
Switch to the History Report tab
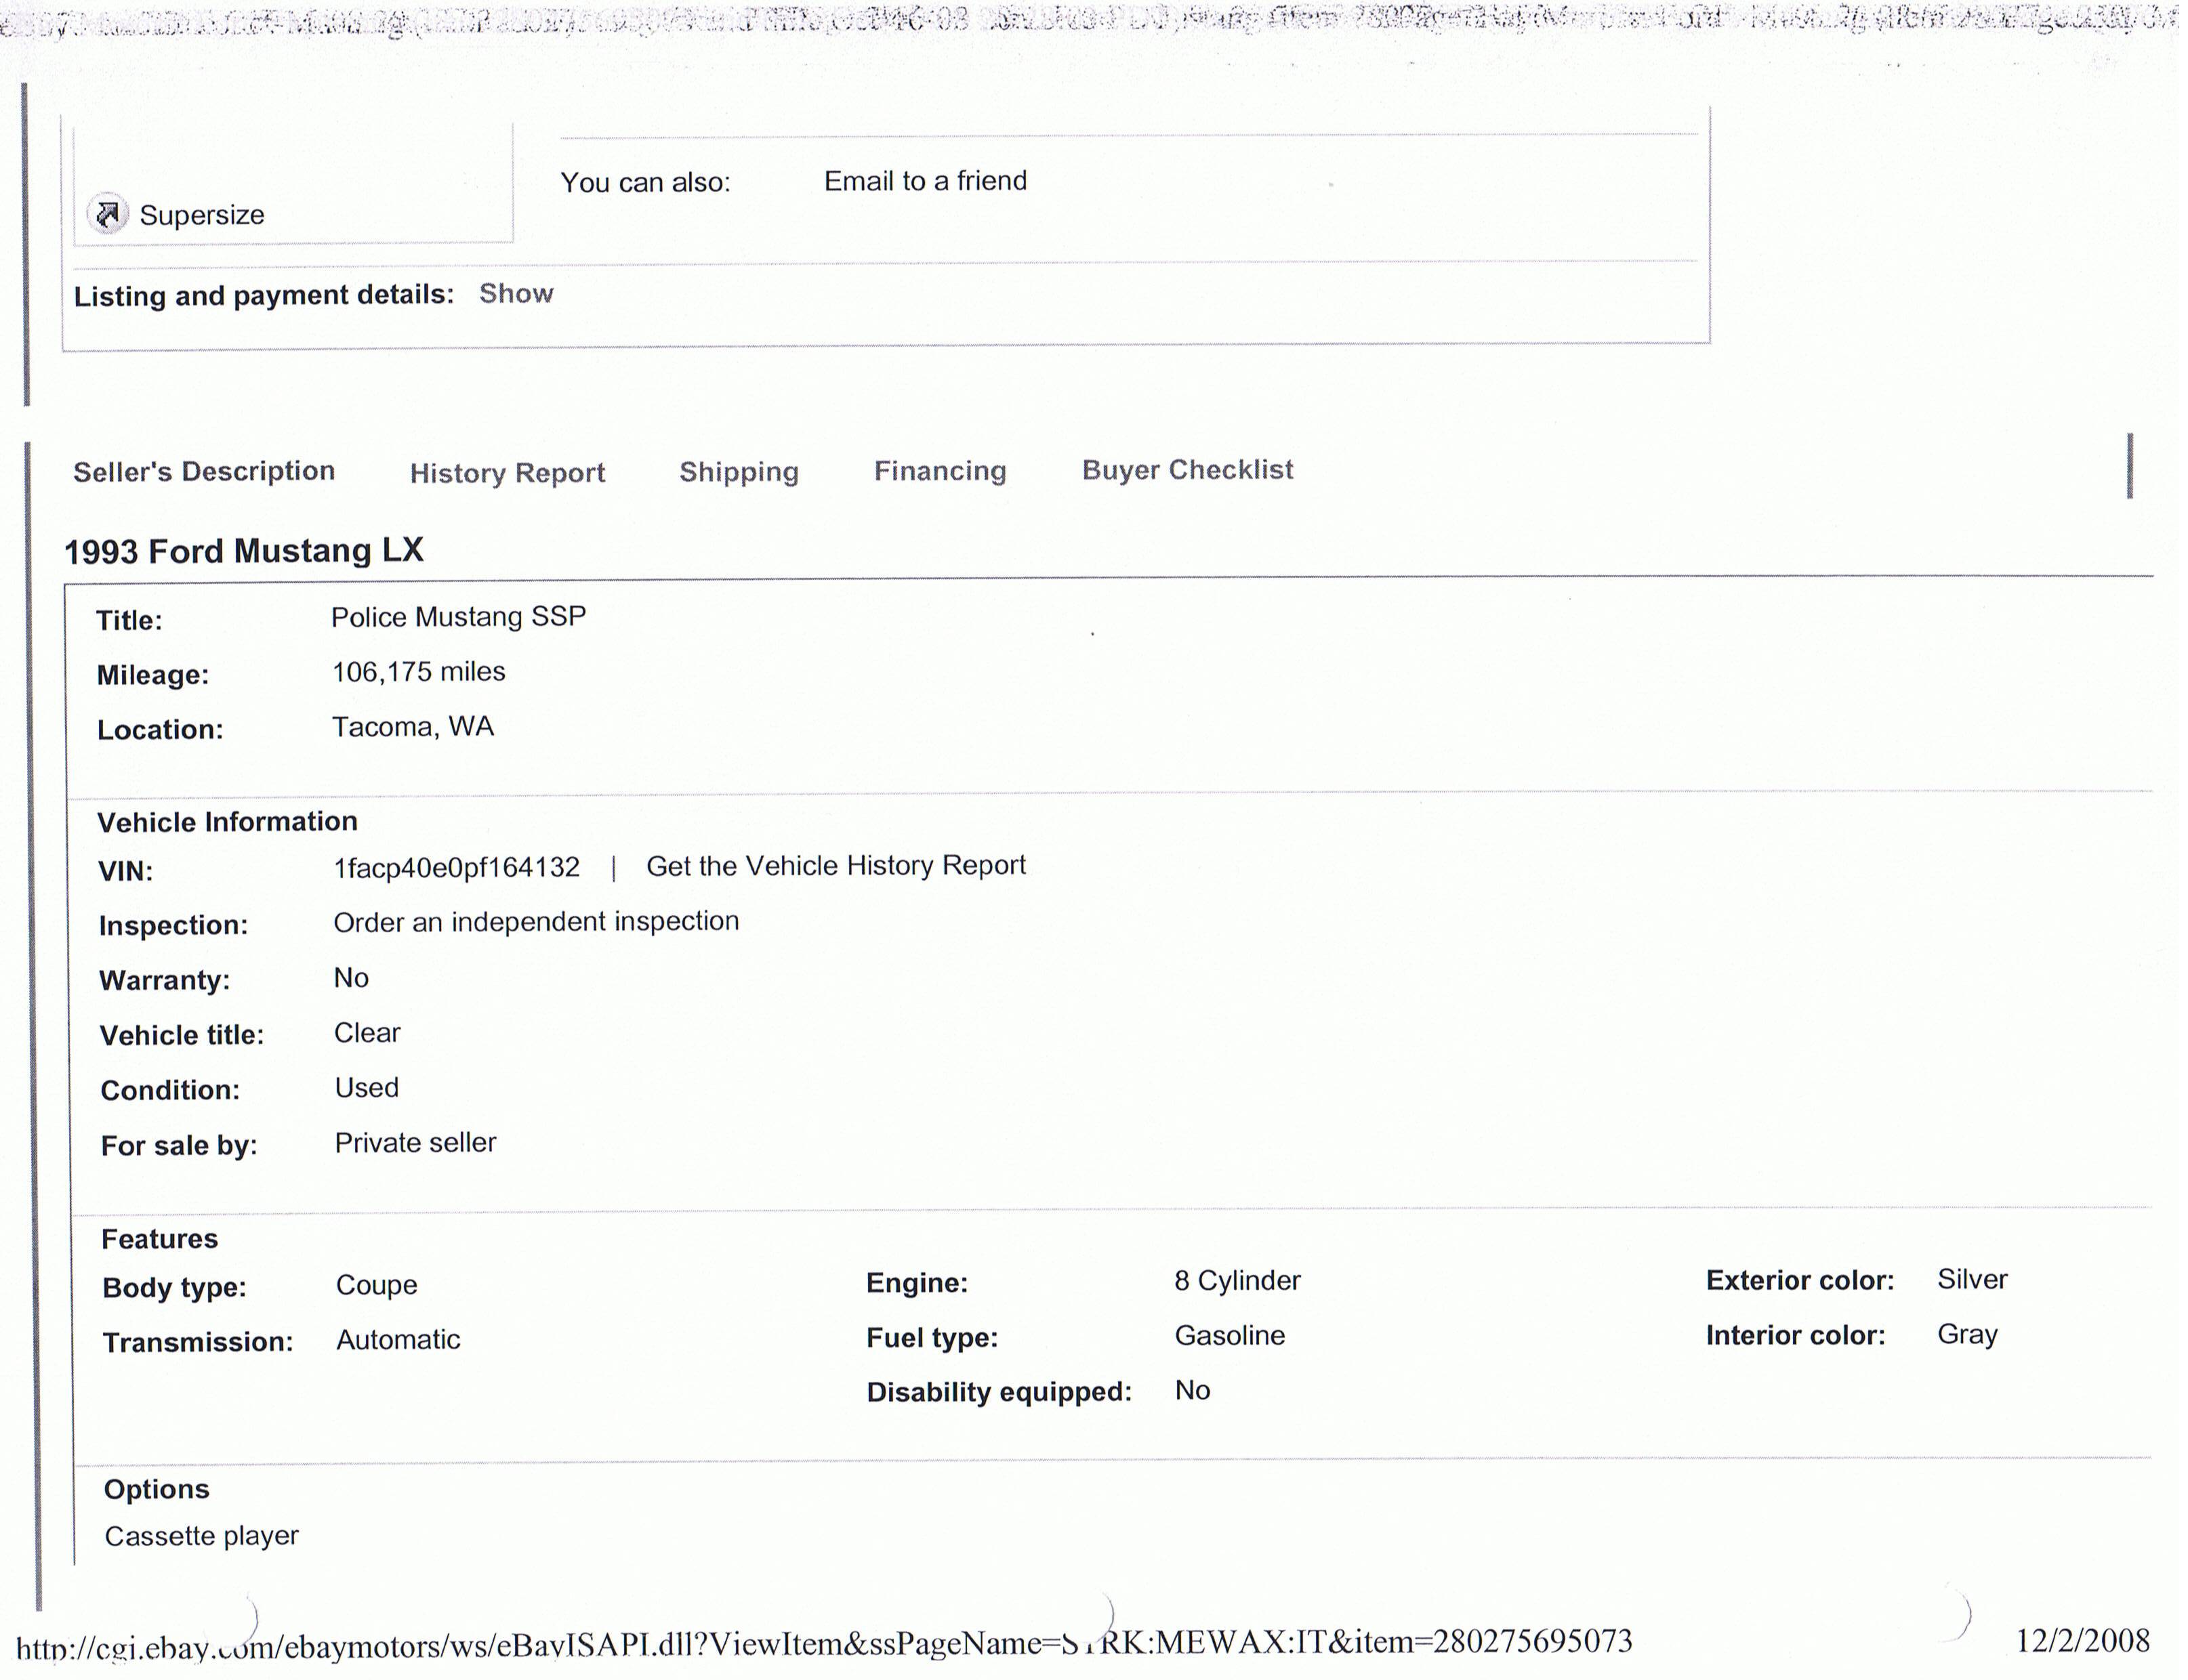(x=507, y=473)
